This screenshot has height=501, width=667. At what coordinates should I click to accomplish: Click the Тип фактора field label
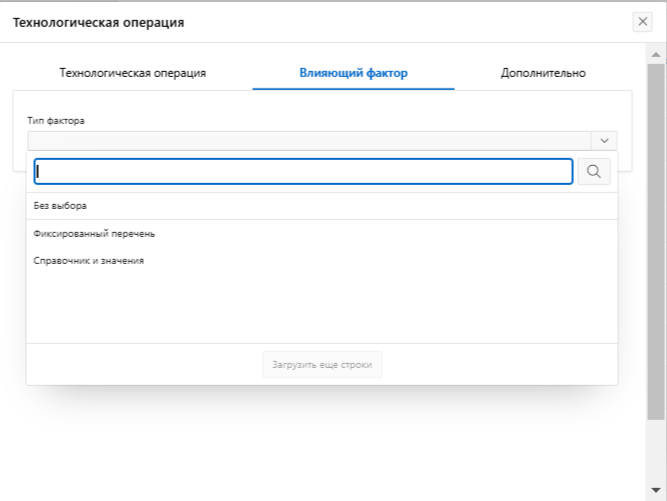[56, 121]
